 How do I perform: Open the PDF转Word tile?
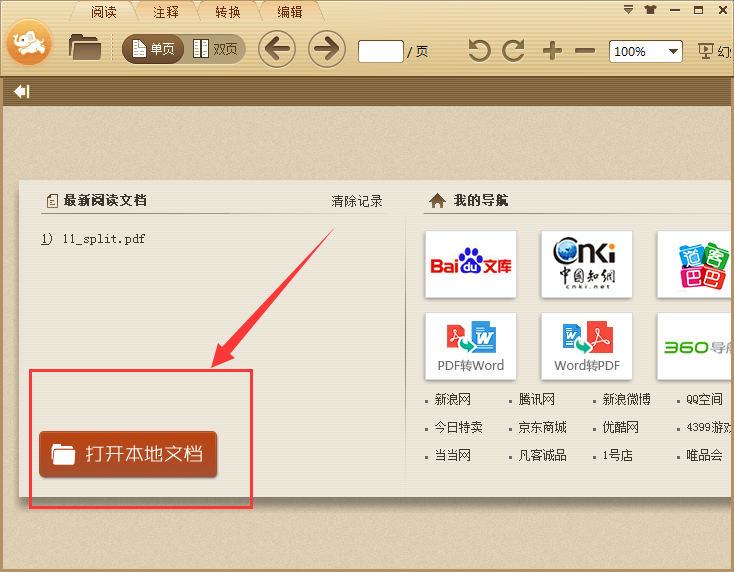[470, 345]
